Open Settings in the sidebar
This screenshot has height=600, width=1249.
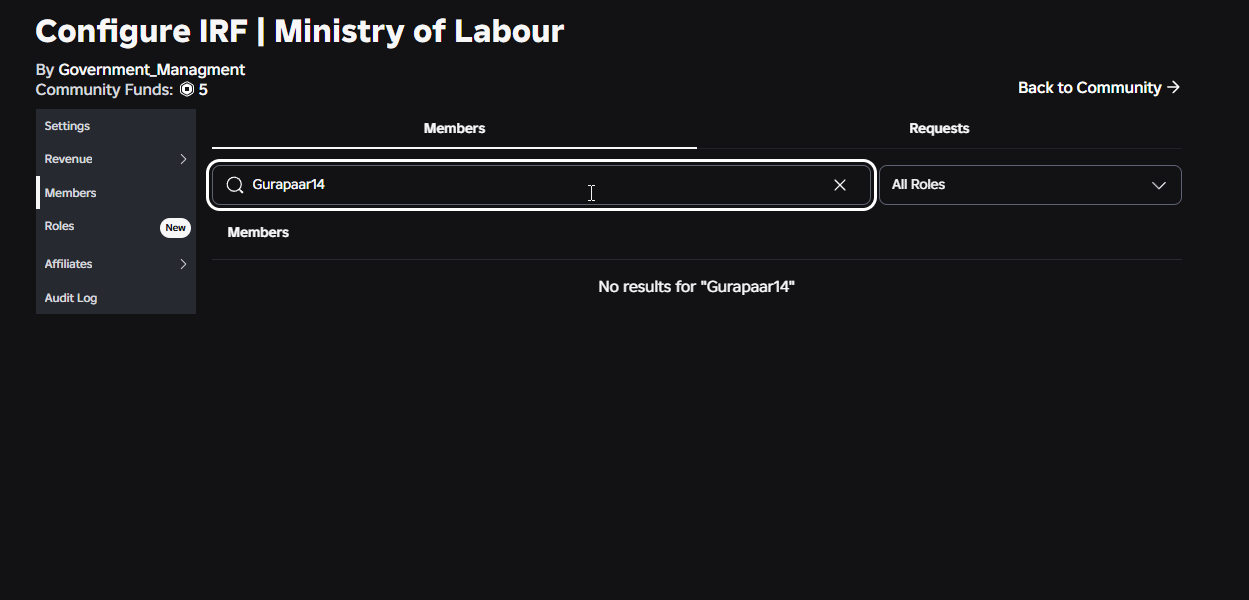point(67,126)
